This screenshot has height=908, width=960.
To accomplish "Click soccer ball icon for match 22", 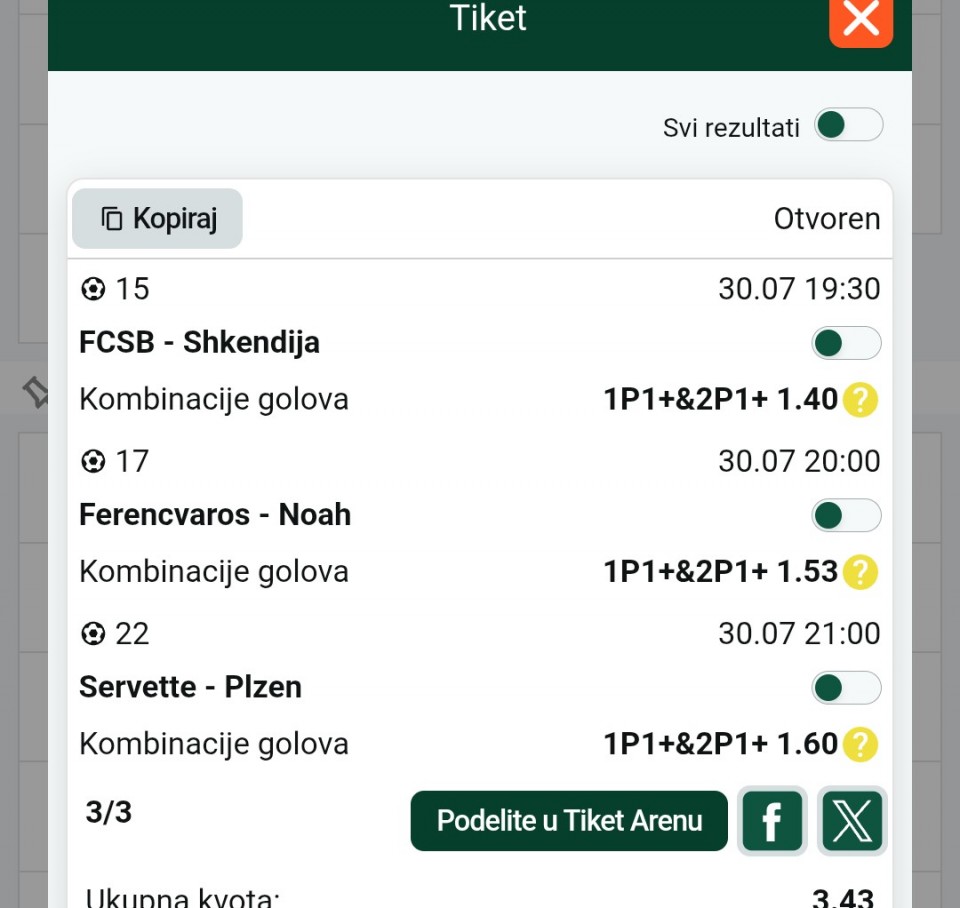I will [93, 634].
